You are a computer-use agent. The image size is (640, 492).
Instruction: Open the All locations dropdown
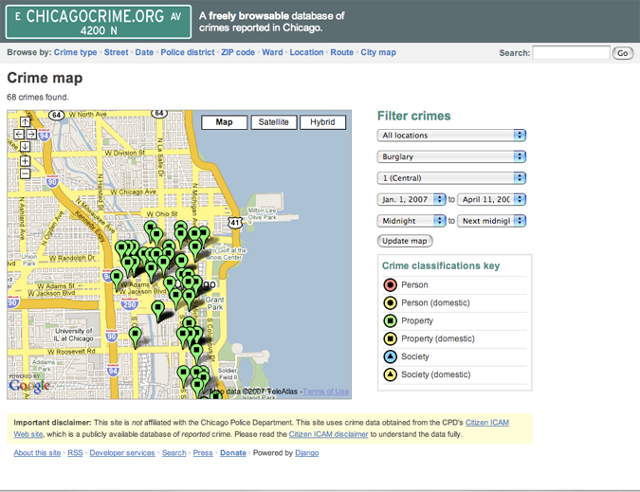point(452,135)
